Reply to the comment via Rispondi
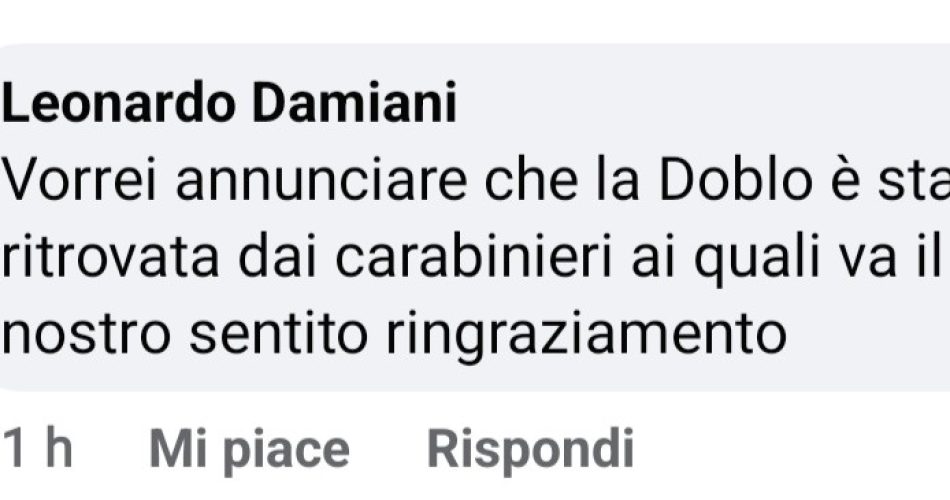This screenshot has height=500, width=950. [x=531, y=450]
